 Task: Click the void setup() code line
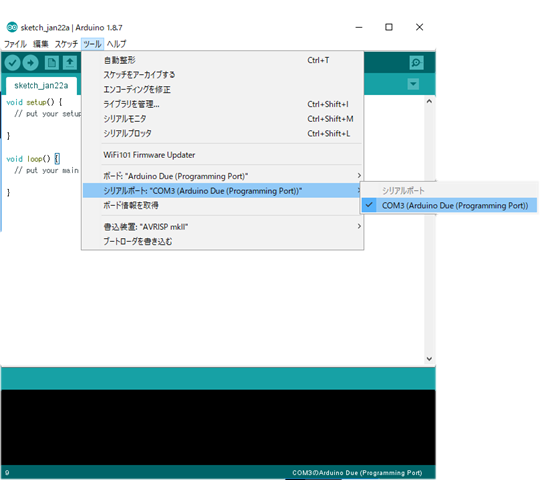34,102
